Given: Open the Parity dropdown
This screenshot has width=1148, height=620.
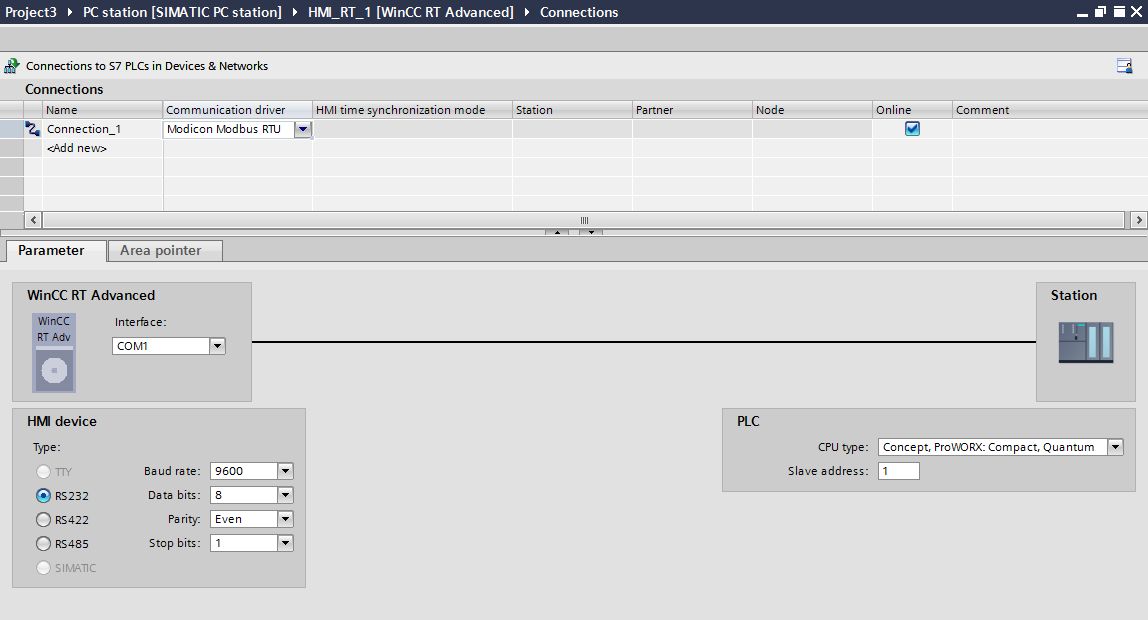Looking at the screenshot, I should 286,519.
